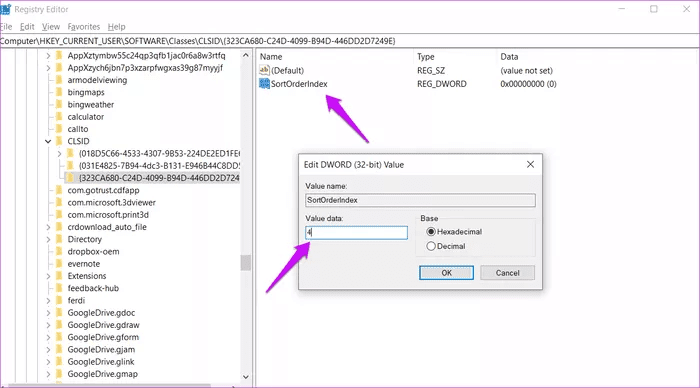This screenshot has height=388, width=700.
Task: Click the evernote folder icon
Action: (x=59, y=263)
